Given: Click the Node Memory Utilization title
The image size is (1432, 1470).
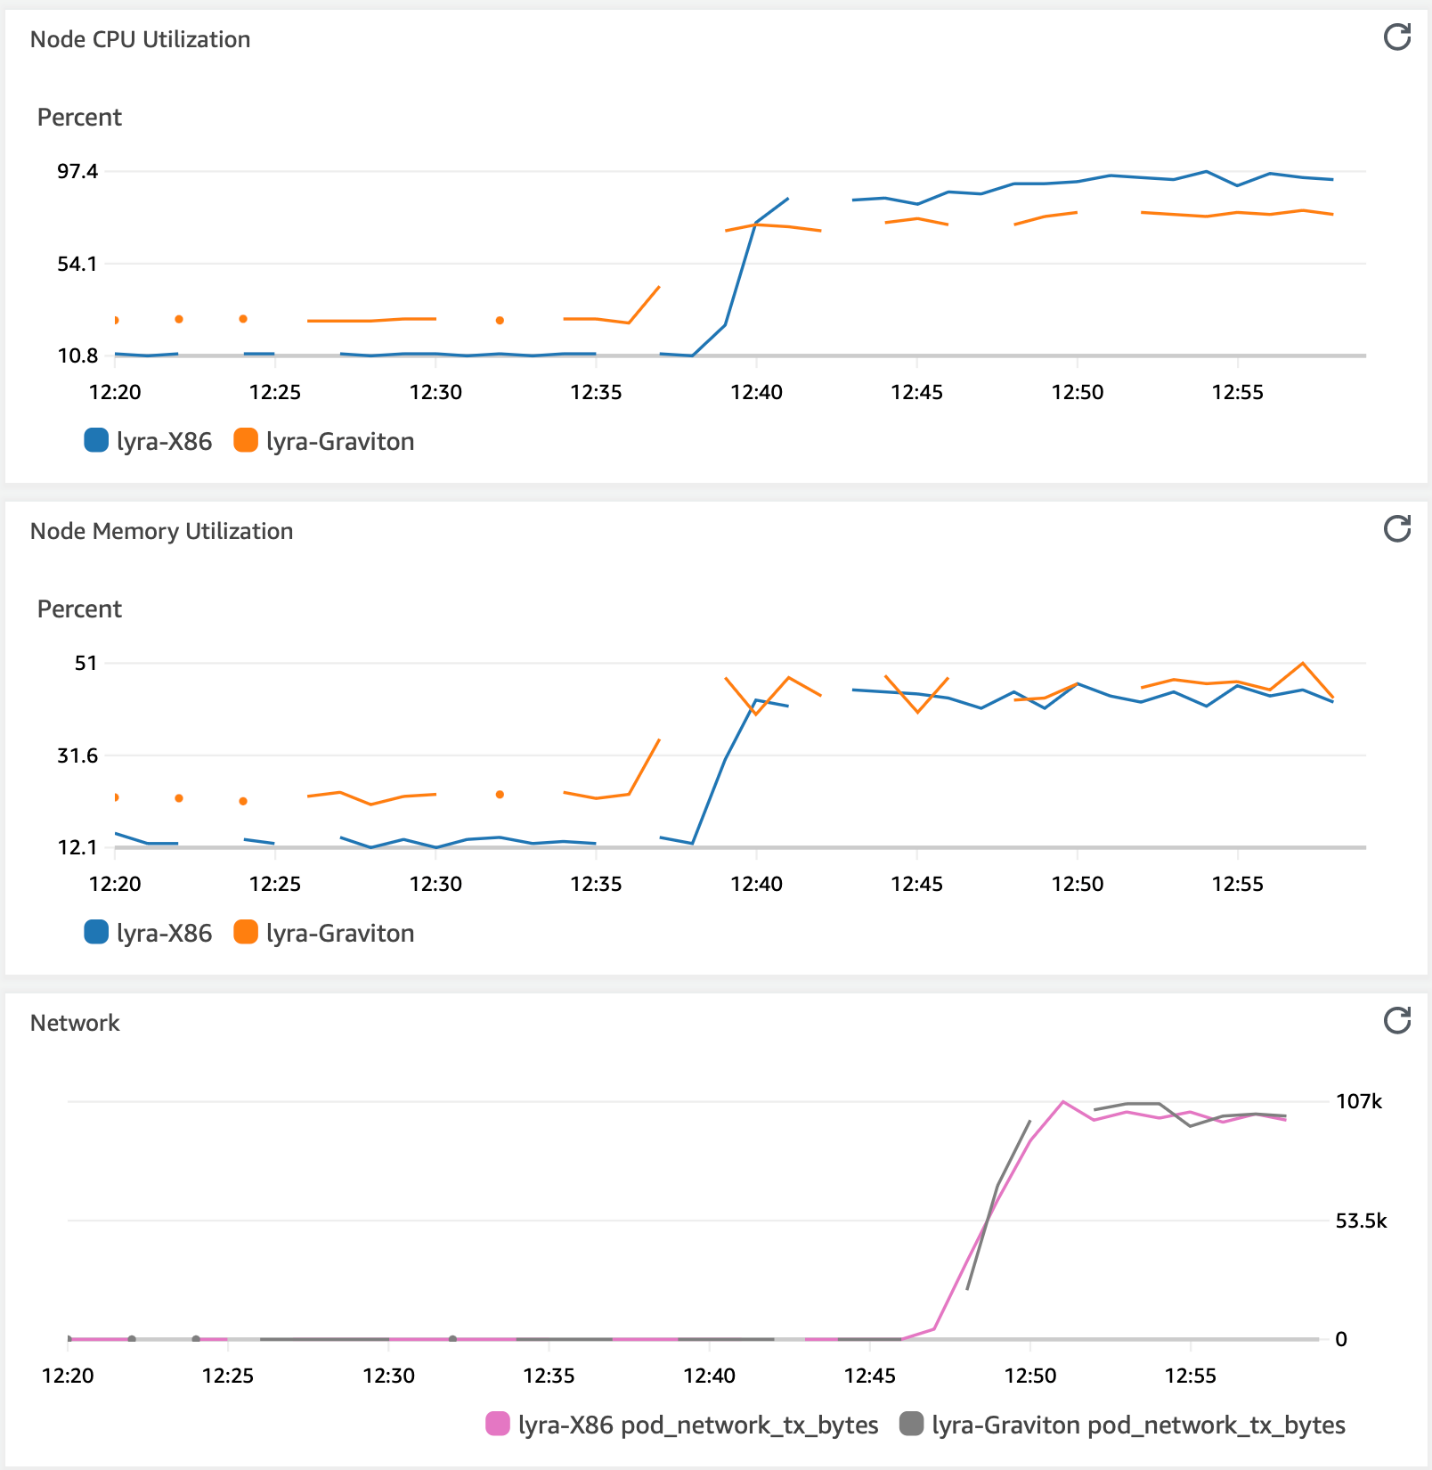Looking at the screenshot, I should (x=162, y=531).
